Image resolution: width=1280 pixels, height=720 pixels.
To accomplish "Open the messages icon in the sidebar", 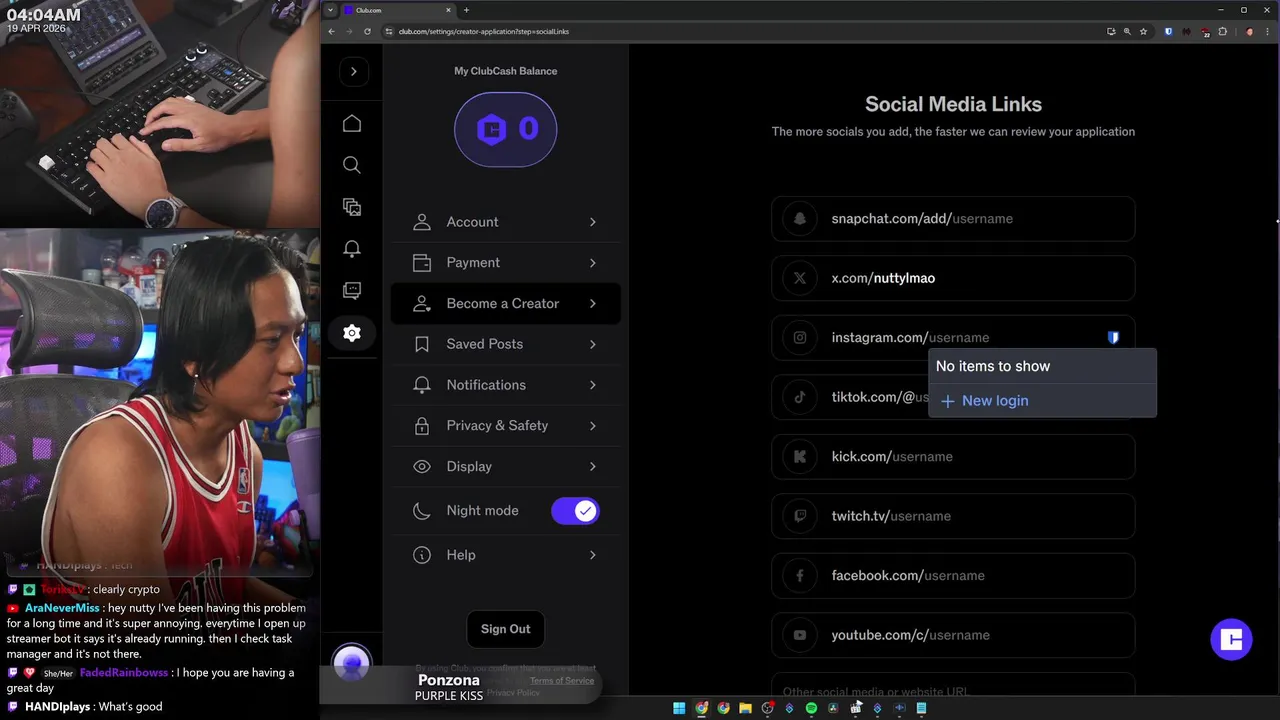I will click(351, 290).
